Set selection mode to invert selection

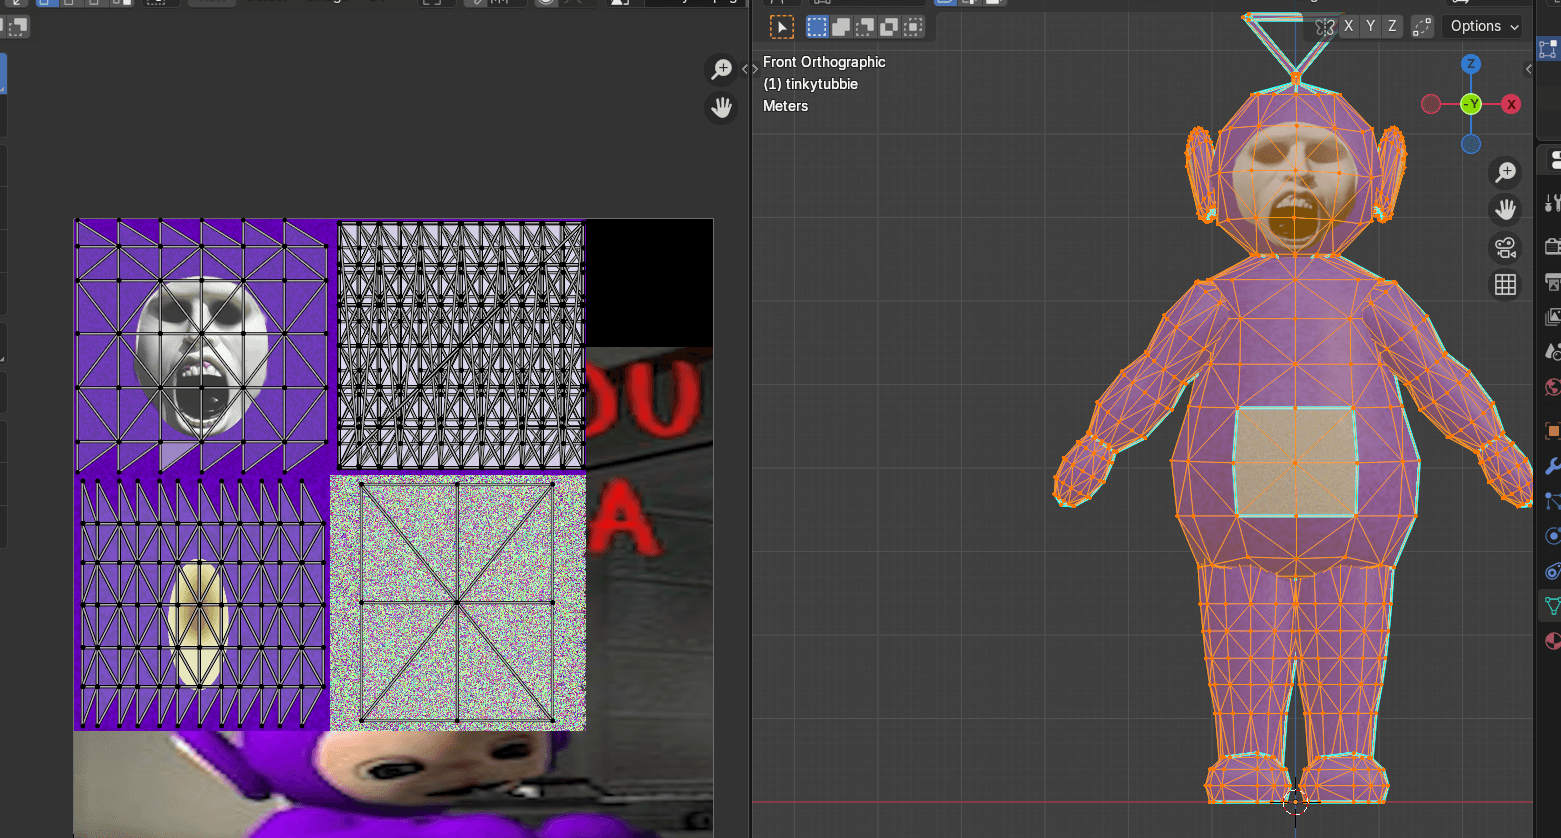click(x=889, y=27)
